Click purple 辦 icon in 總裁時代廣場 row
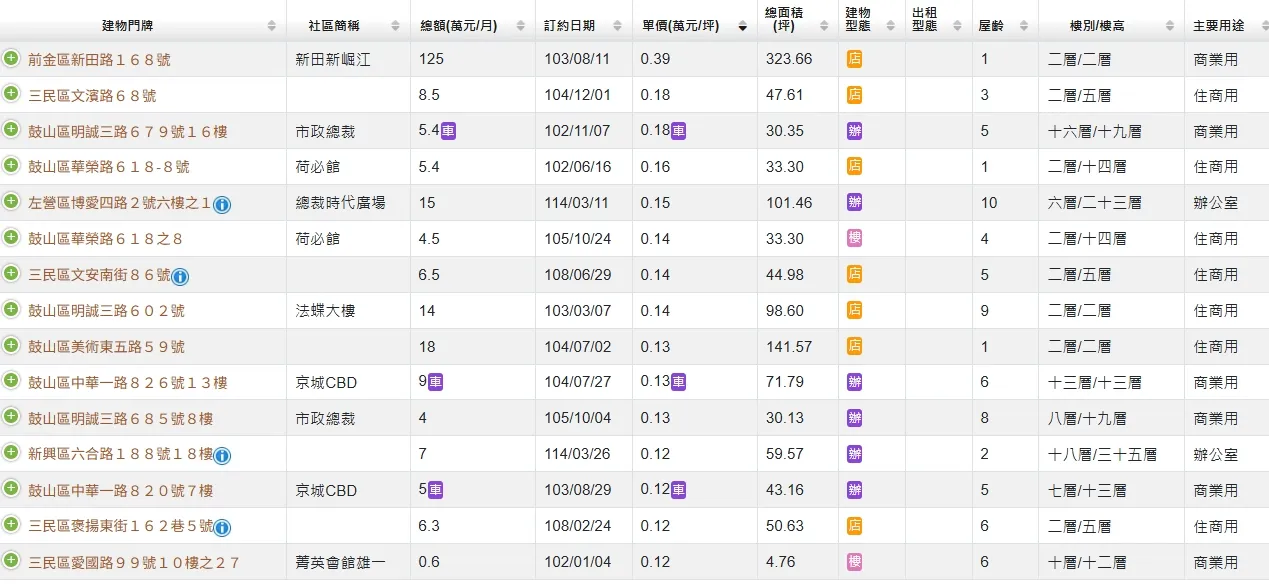Viewport: 1269px width, 584px height. [x=854, y=202]
